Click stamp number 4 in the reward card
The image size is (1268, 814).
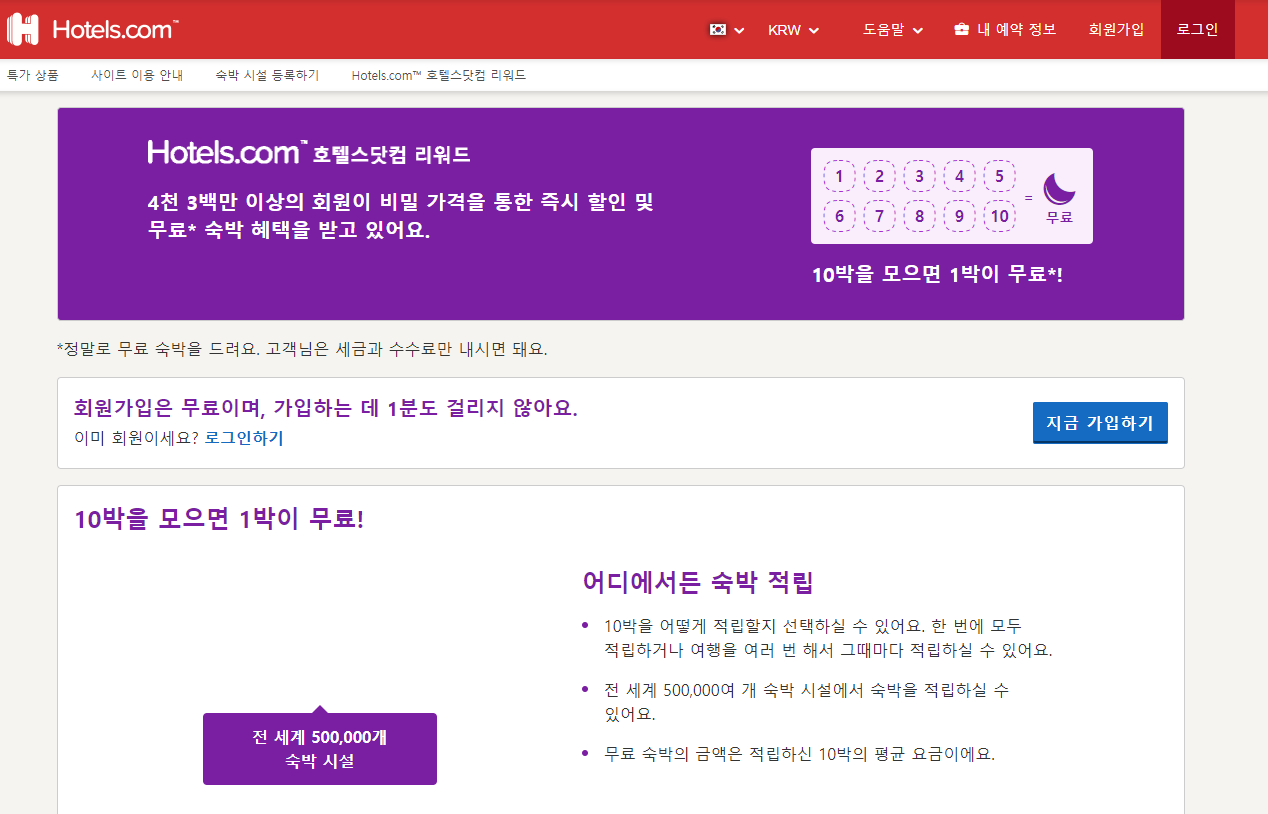tap(959, 177)
